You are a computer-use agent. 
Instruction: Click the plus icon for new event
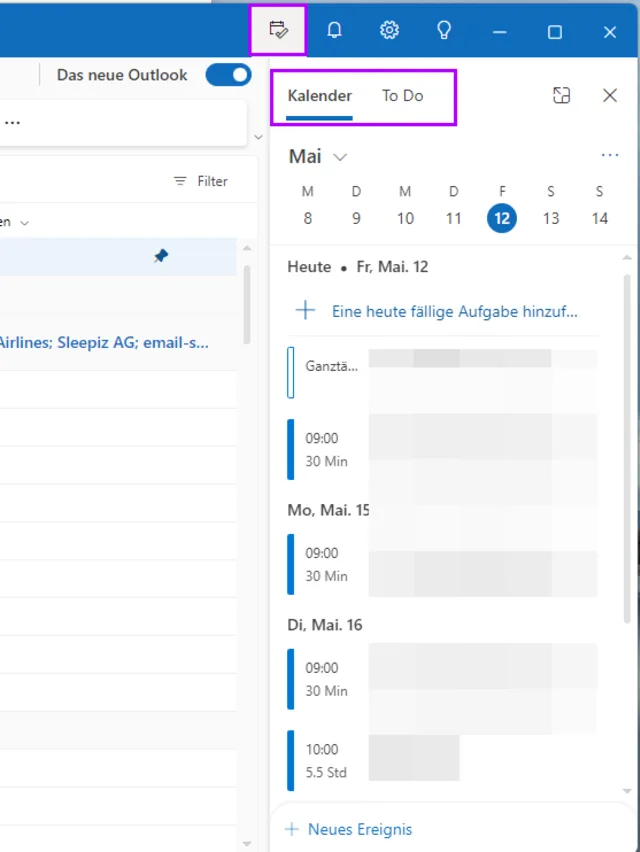click(x=292, y=829)
